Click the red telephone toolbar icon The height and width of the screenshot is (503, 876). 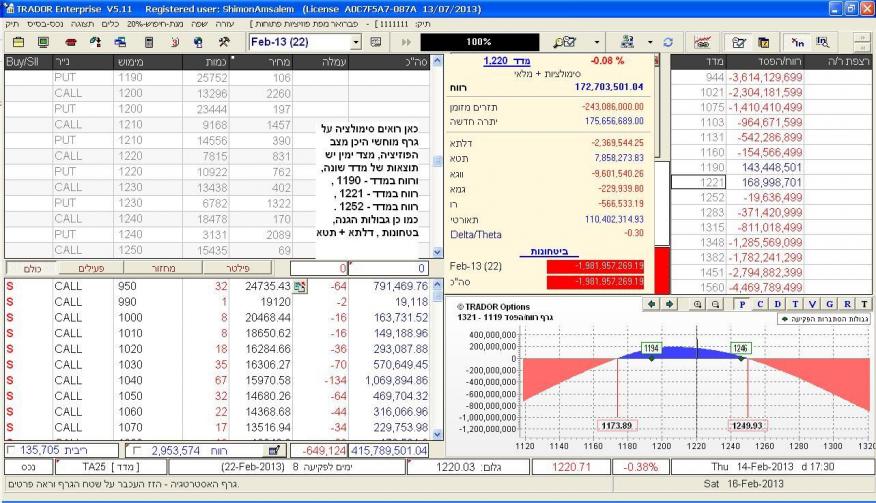(x=71, y=43)
